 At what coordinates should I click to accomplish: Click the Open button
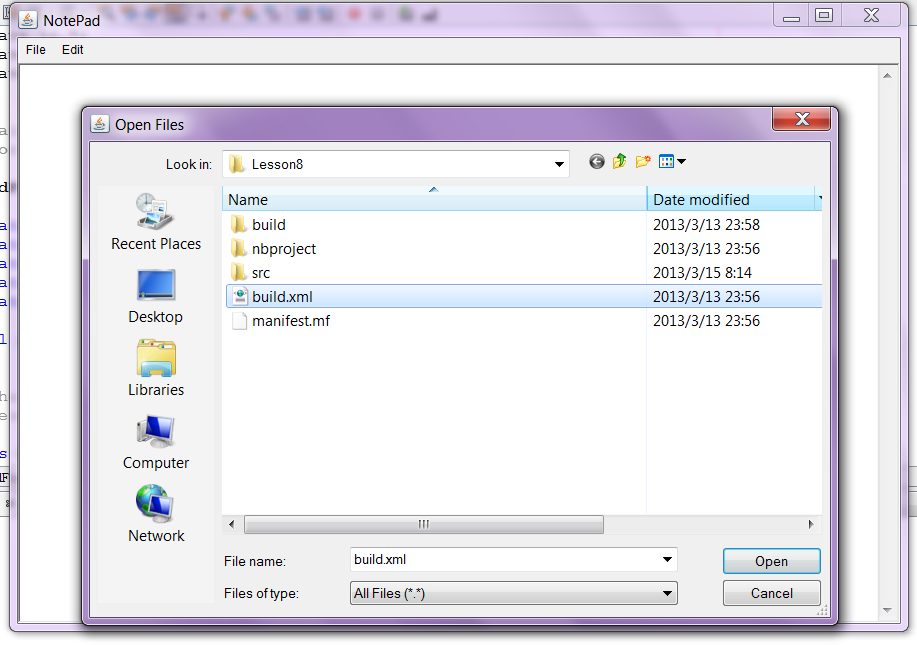pyautogui.click(x=771, y=561)
